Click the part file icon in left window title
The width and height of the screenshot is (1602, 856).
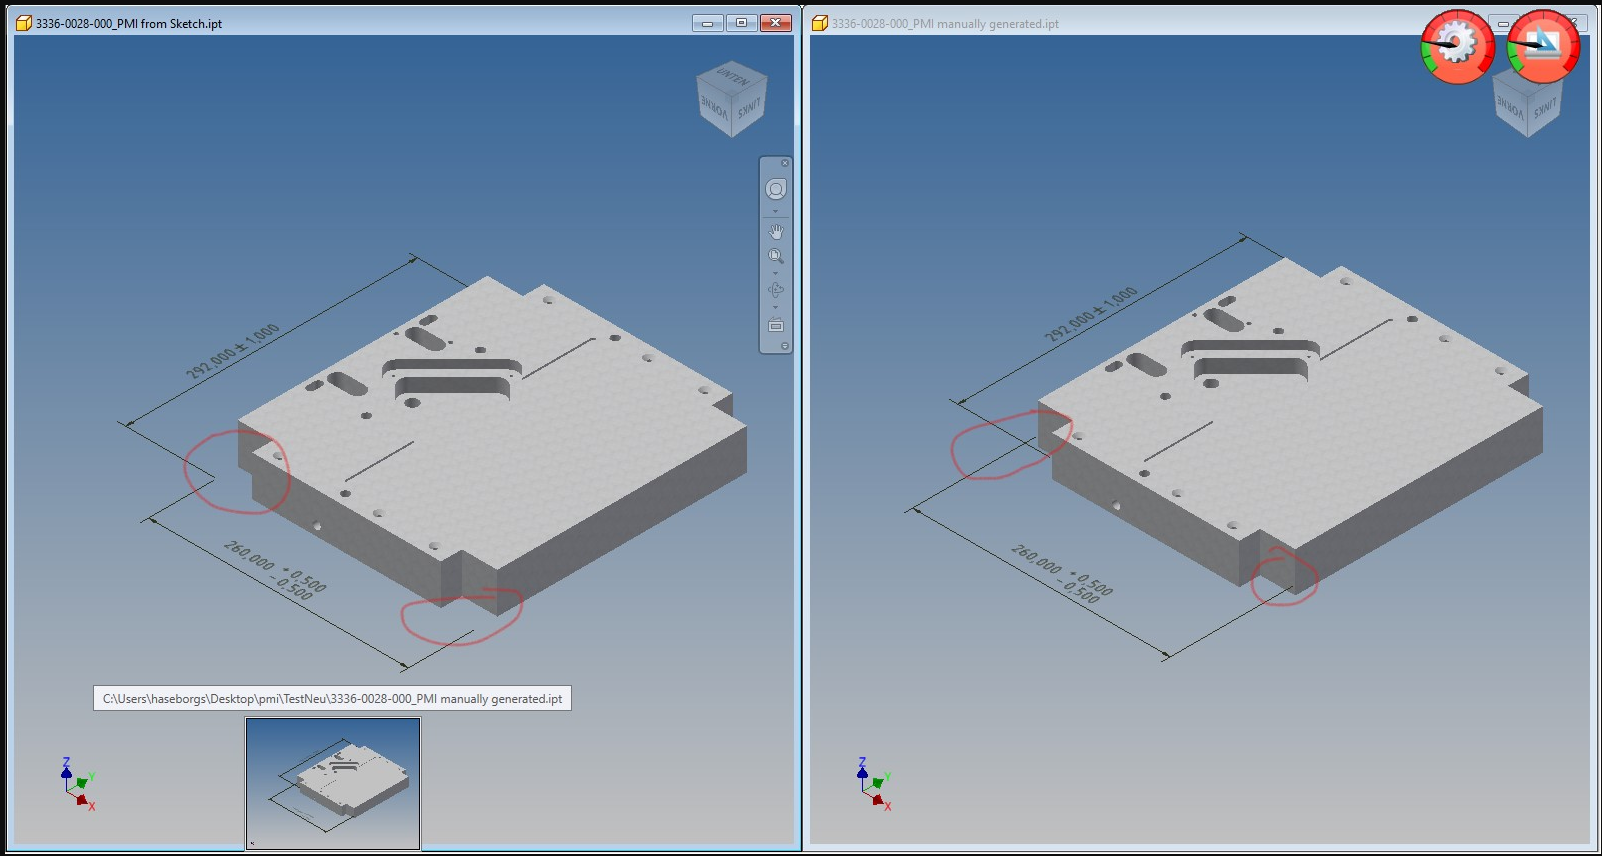24,23
